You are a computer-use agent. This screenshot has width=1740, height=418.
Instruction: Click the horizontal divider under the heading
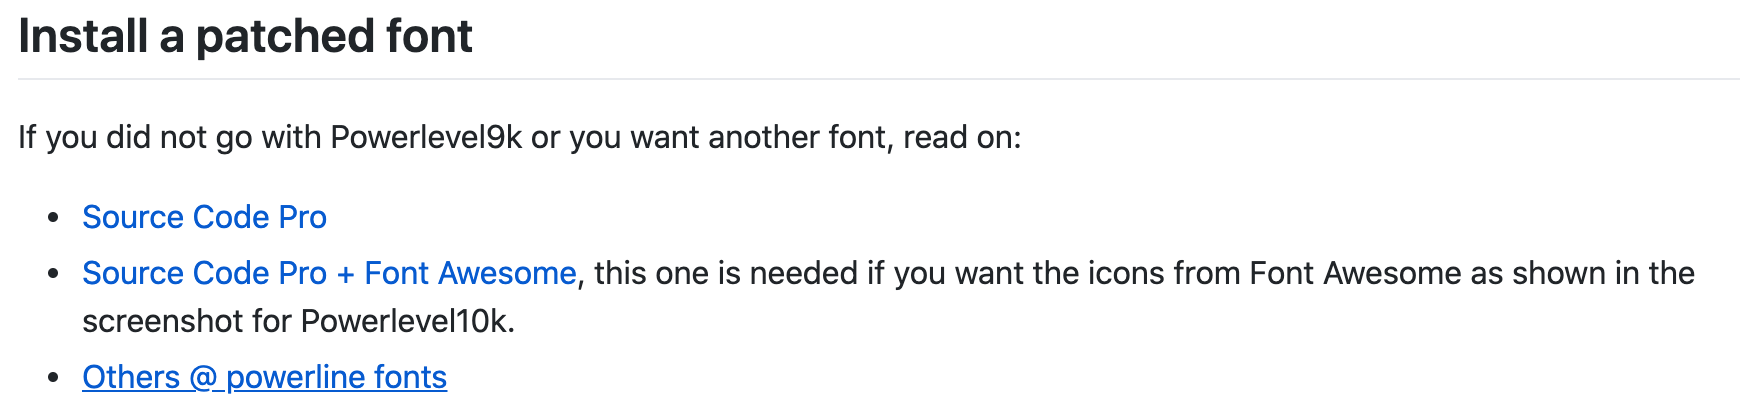879,78
